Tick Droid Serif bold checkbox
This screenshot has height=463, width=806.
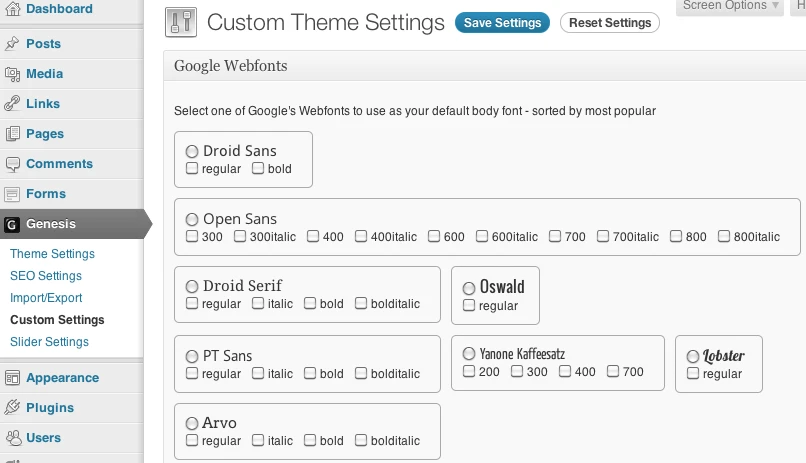pyautogui.click(x=310, y=303)
